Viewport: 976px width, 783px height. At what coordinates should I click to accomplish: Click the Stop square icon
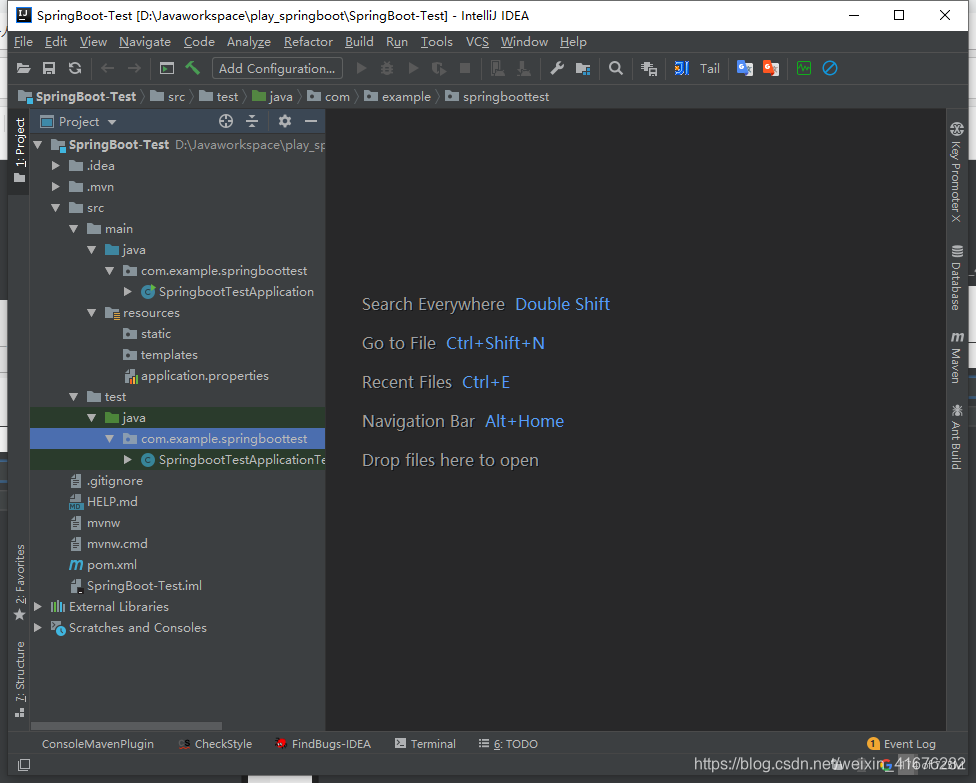pos(465,68)
